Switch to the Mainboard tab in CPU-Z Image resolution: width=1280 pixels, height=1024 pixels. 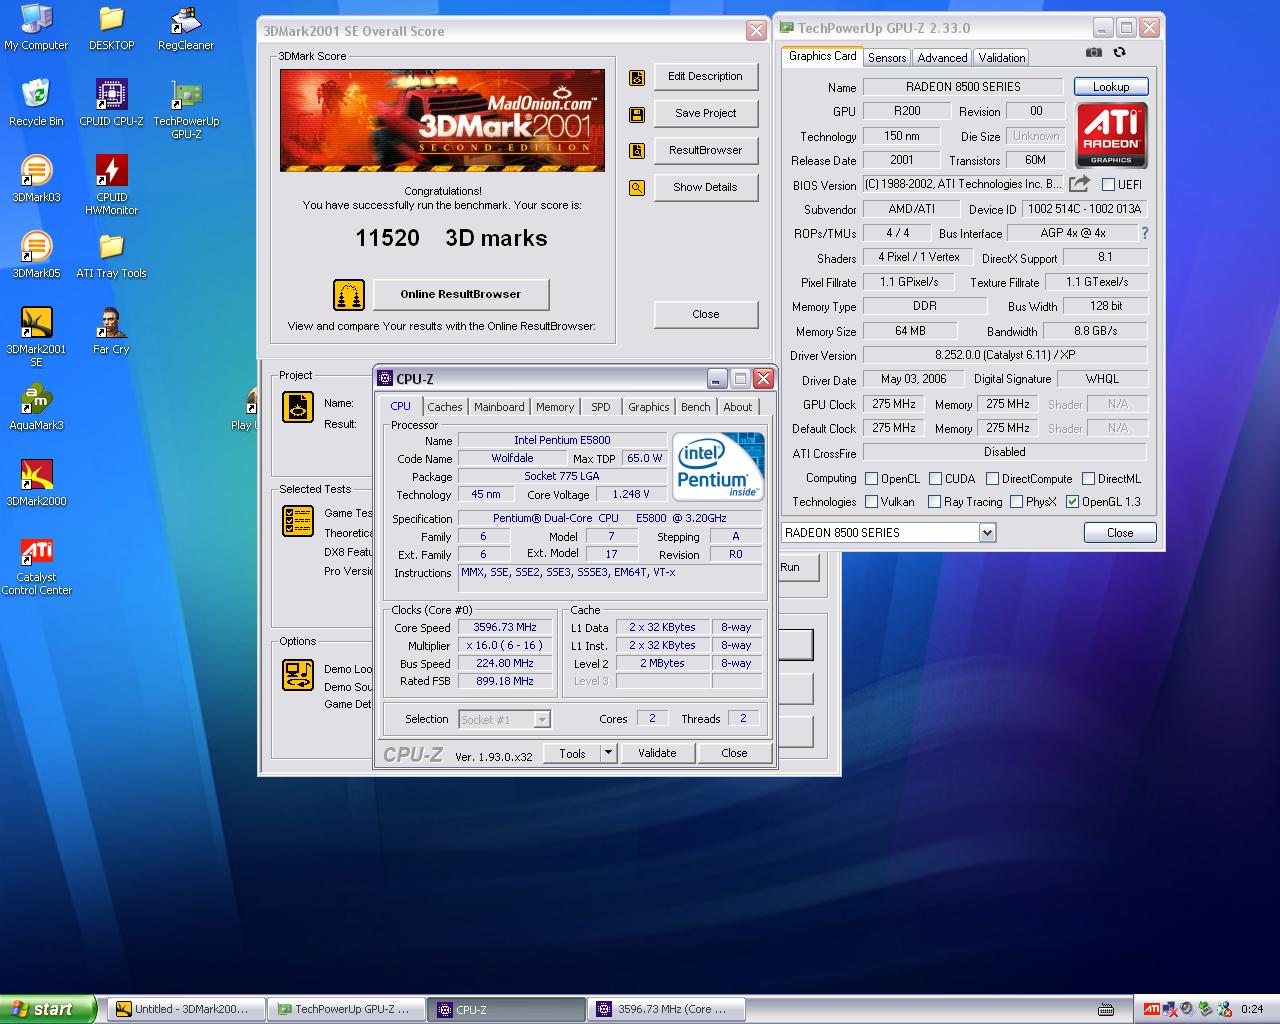pos(499,407)
